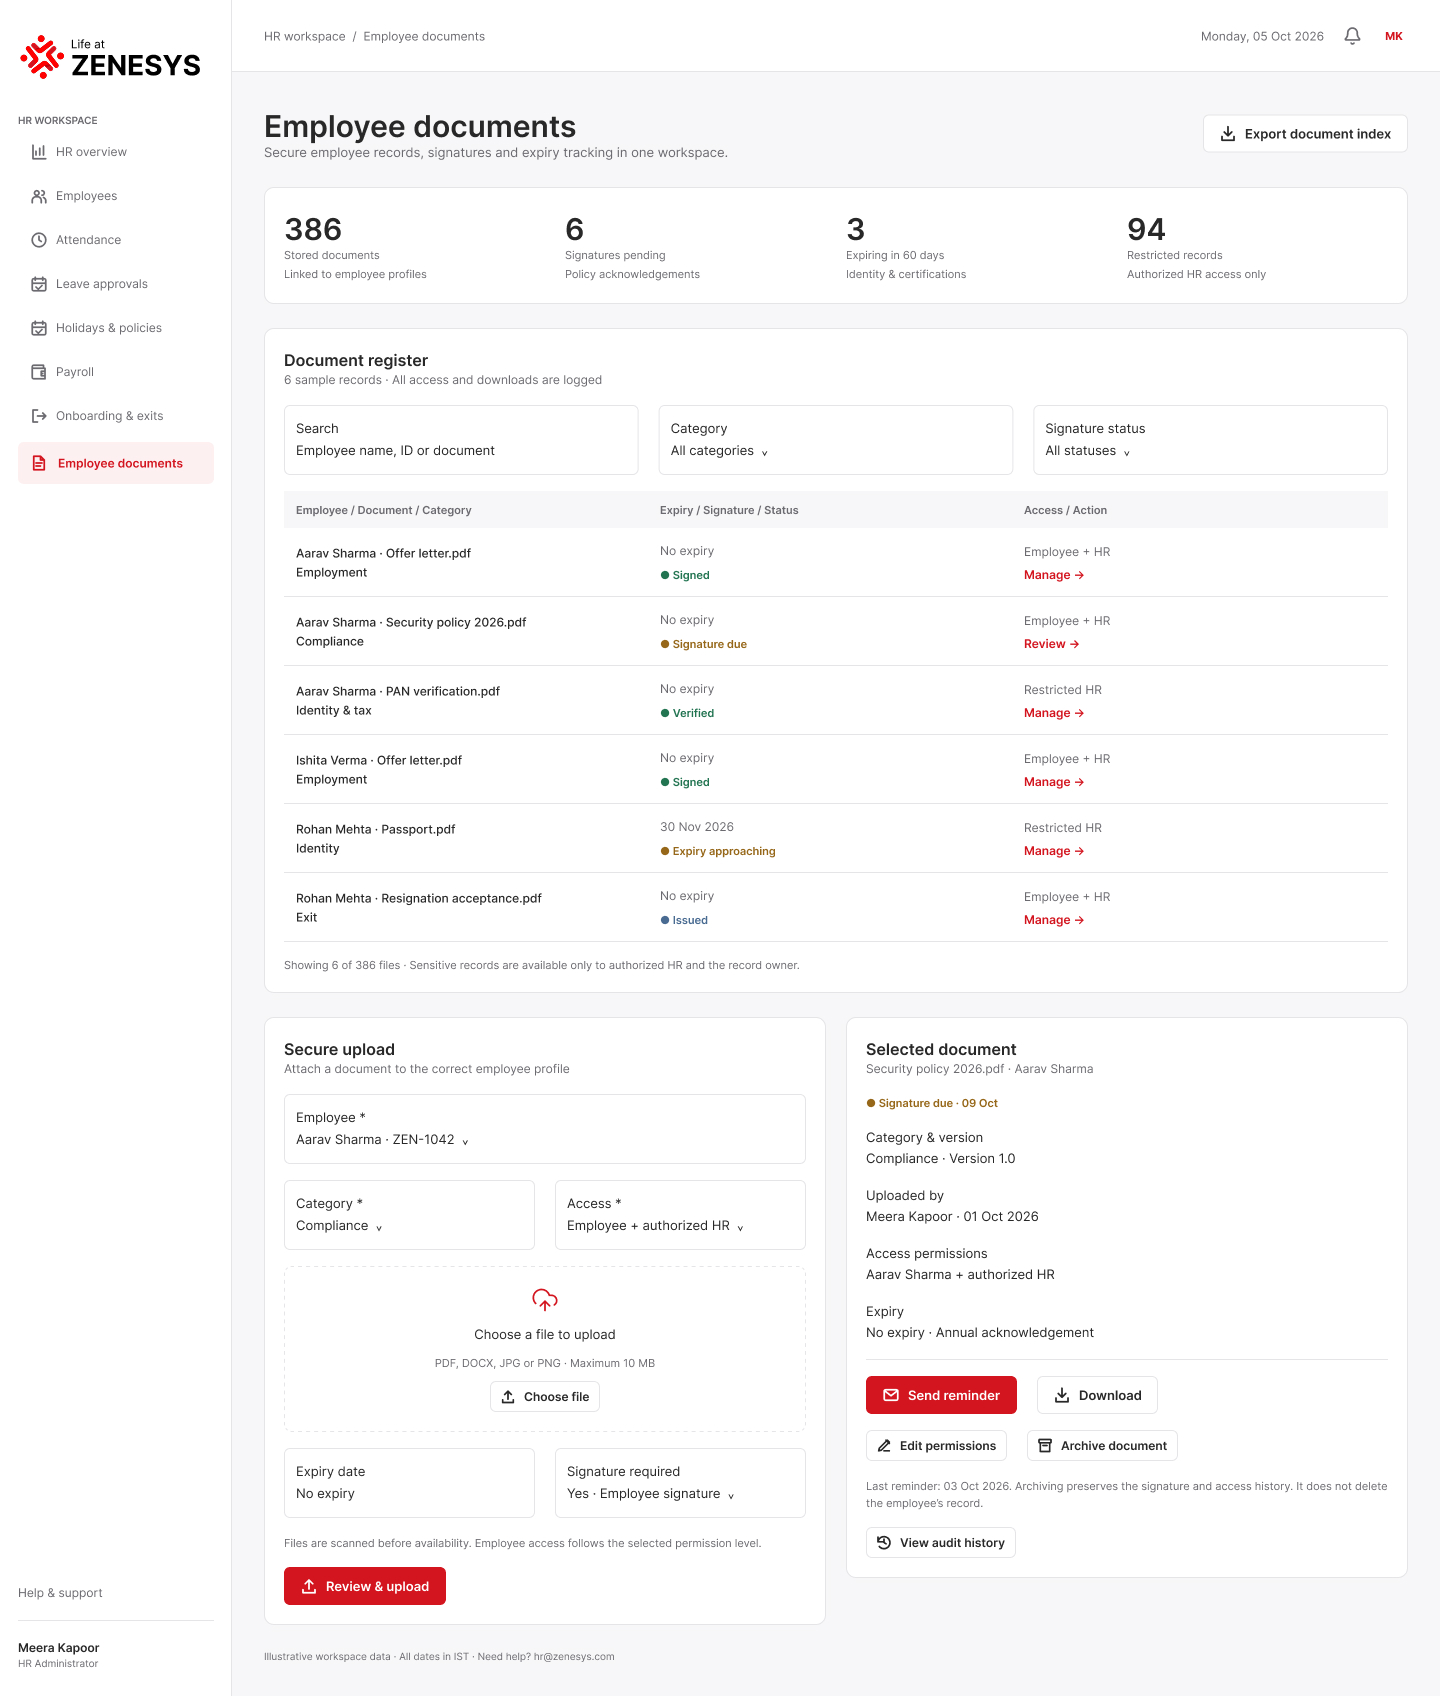Click Meera Kapoor profile at sidebar bottom

click(x=59, y=1655)
